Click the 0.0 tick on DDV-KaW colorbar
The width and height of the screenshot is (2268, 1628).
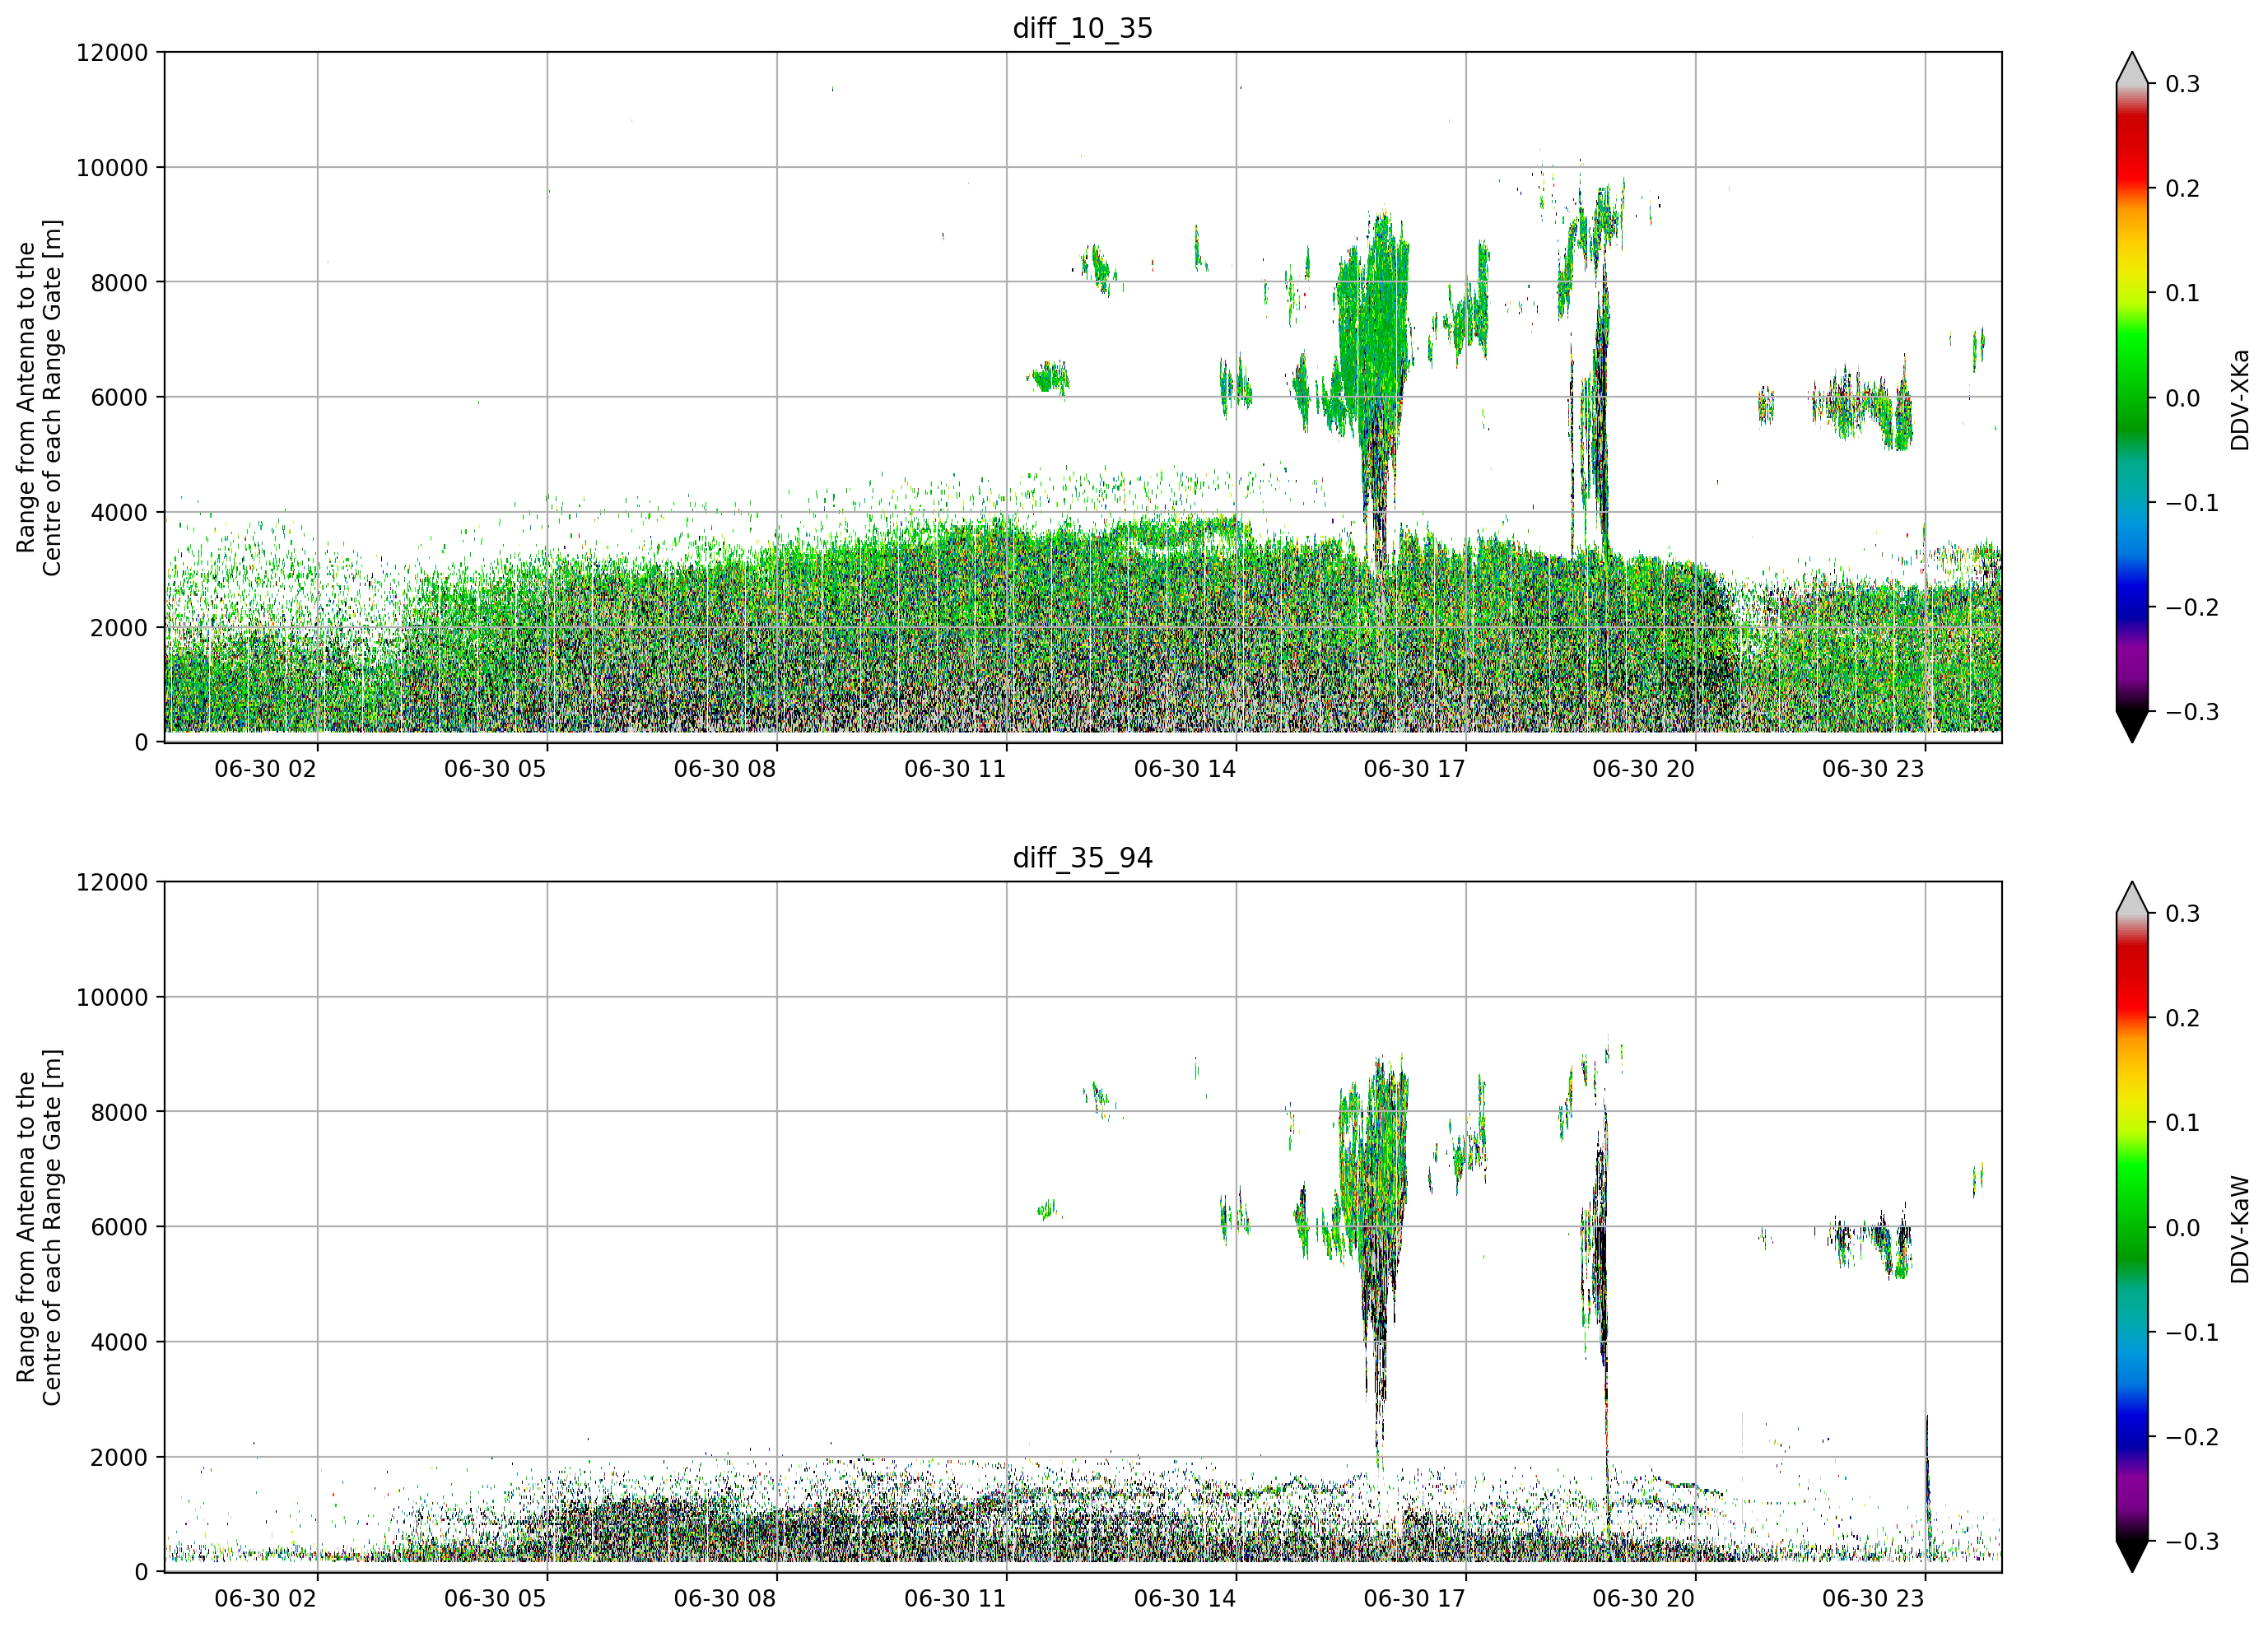point(2183,1228)
